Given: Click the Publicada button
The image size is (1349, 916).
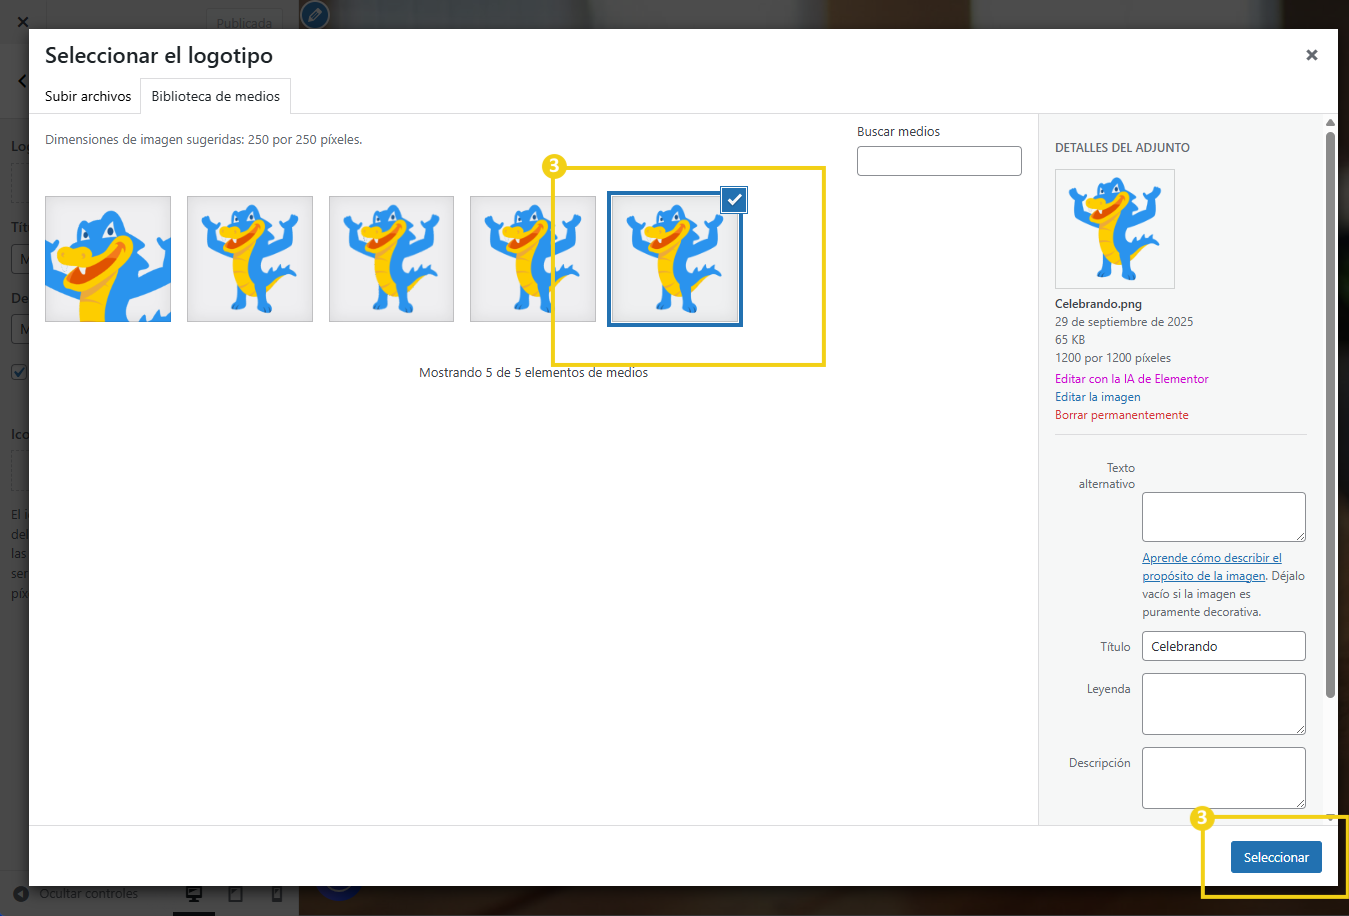Looking at the screenshot, I should pyautogui.click(x=243, y=22).
